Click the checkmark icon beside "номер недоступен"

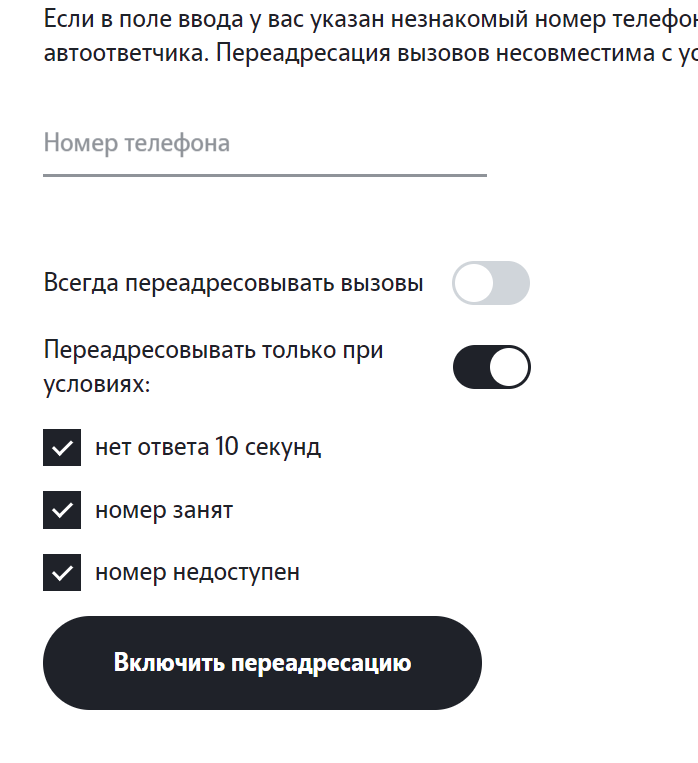click(62, 572)
